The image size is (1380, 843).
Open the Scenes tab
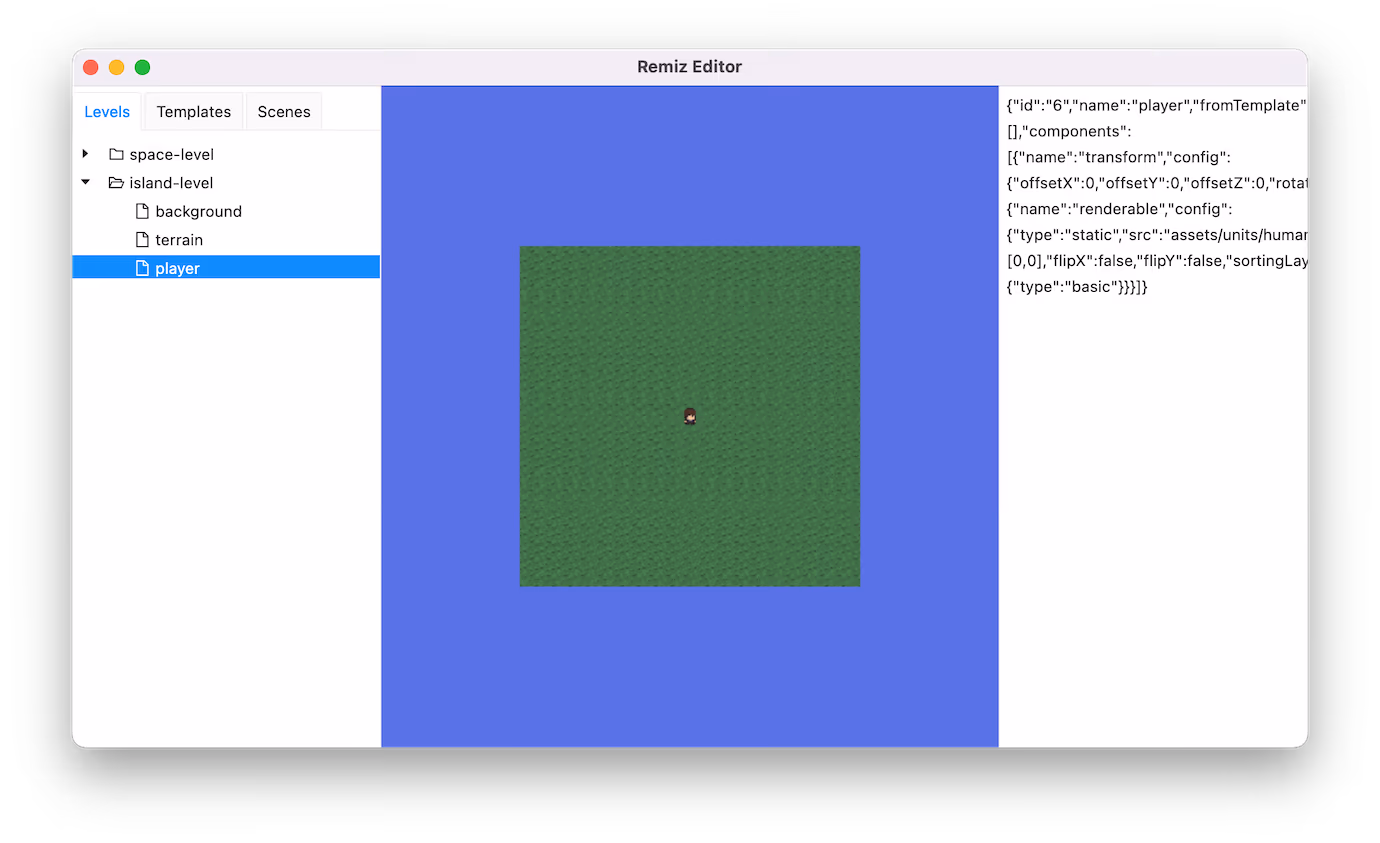click(x=284, y=112)
